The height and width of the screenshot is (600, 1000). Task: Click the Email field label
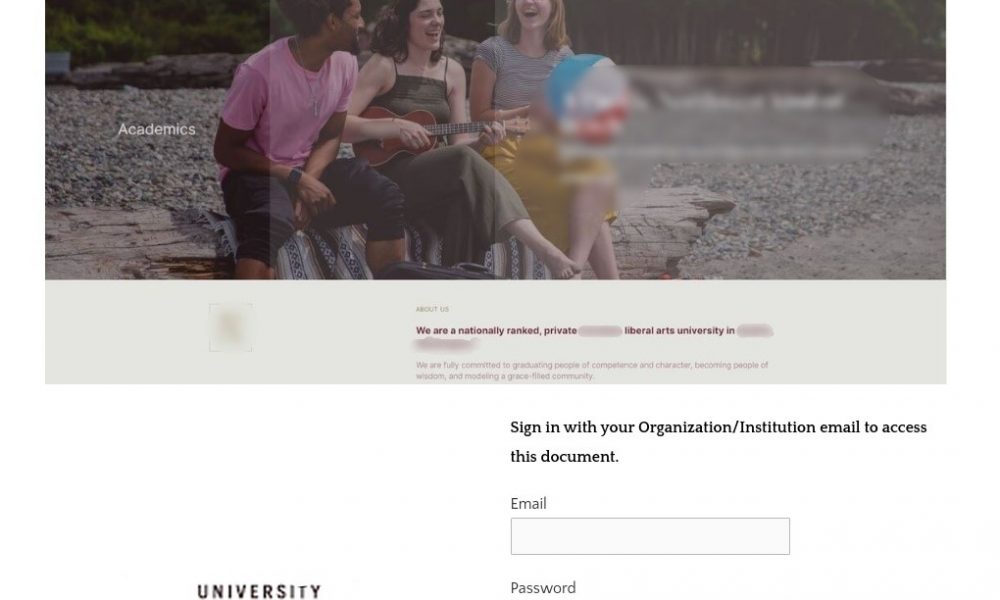tap(528, 504)
